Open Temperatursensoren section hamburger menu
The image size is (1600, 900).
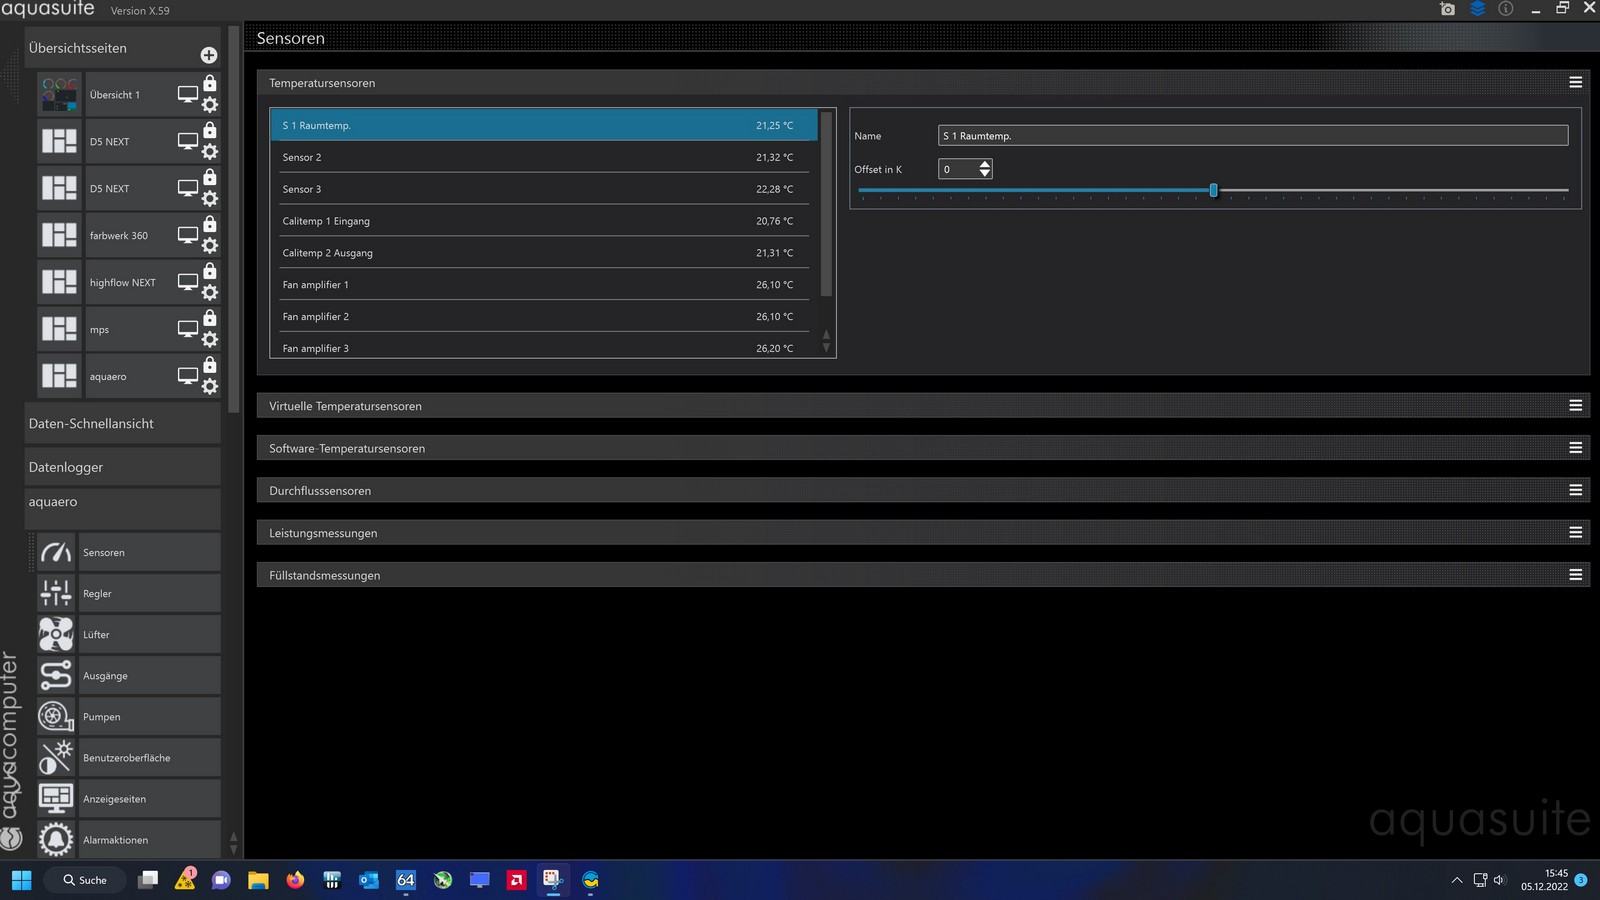pyautogui.click(x=1575, y=82)
